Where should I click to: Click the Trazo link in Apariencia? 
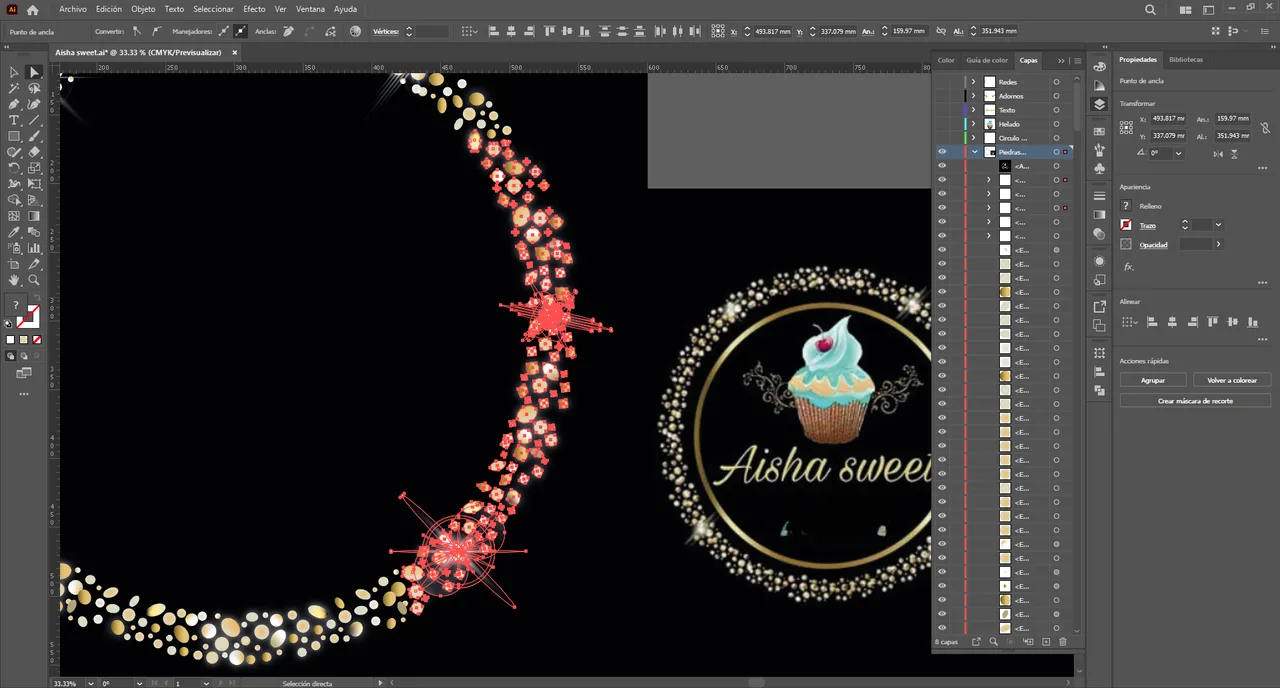point(1147,225)
